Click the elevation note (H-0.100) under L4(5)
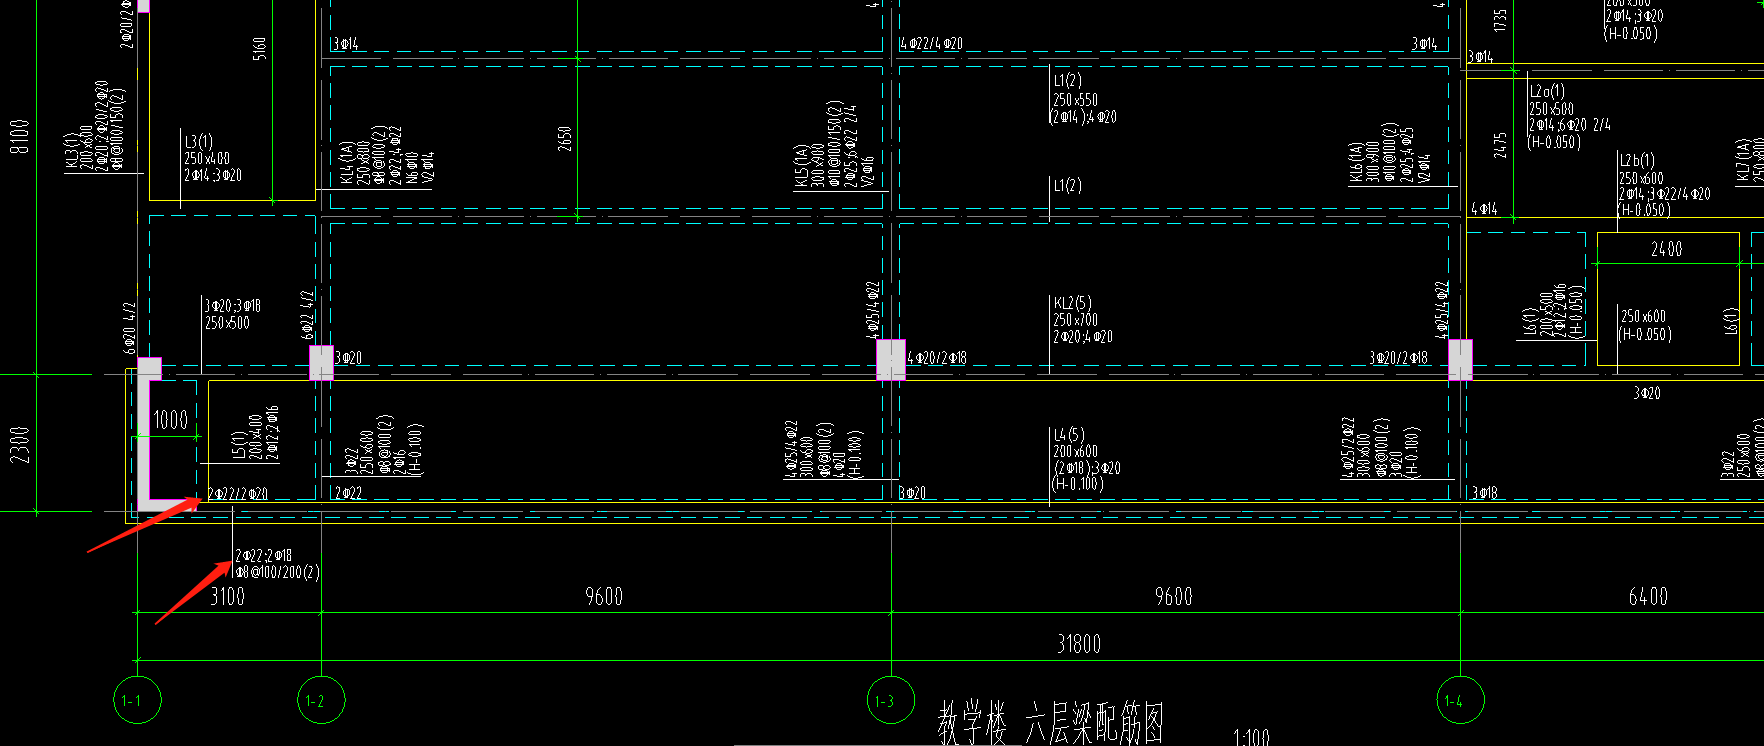The width and height of the screenshot is (1764, 746). point(1077,484)
